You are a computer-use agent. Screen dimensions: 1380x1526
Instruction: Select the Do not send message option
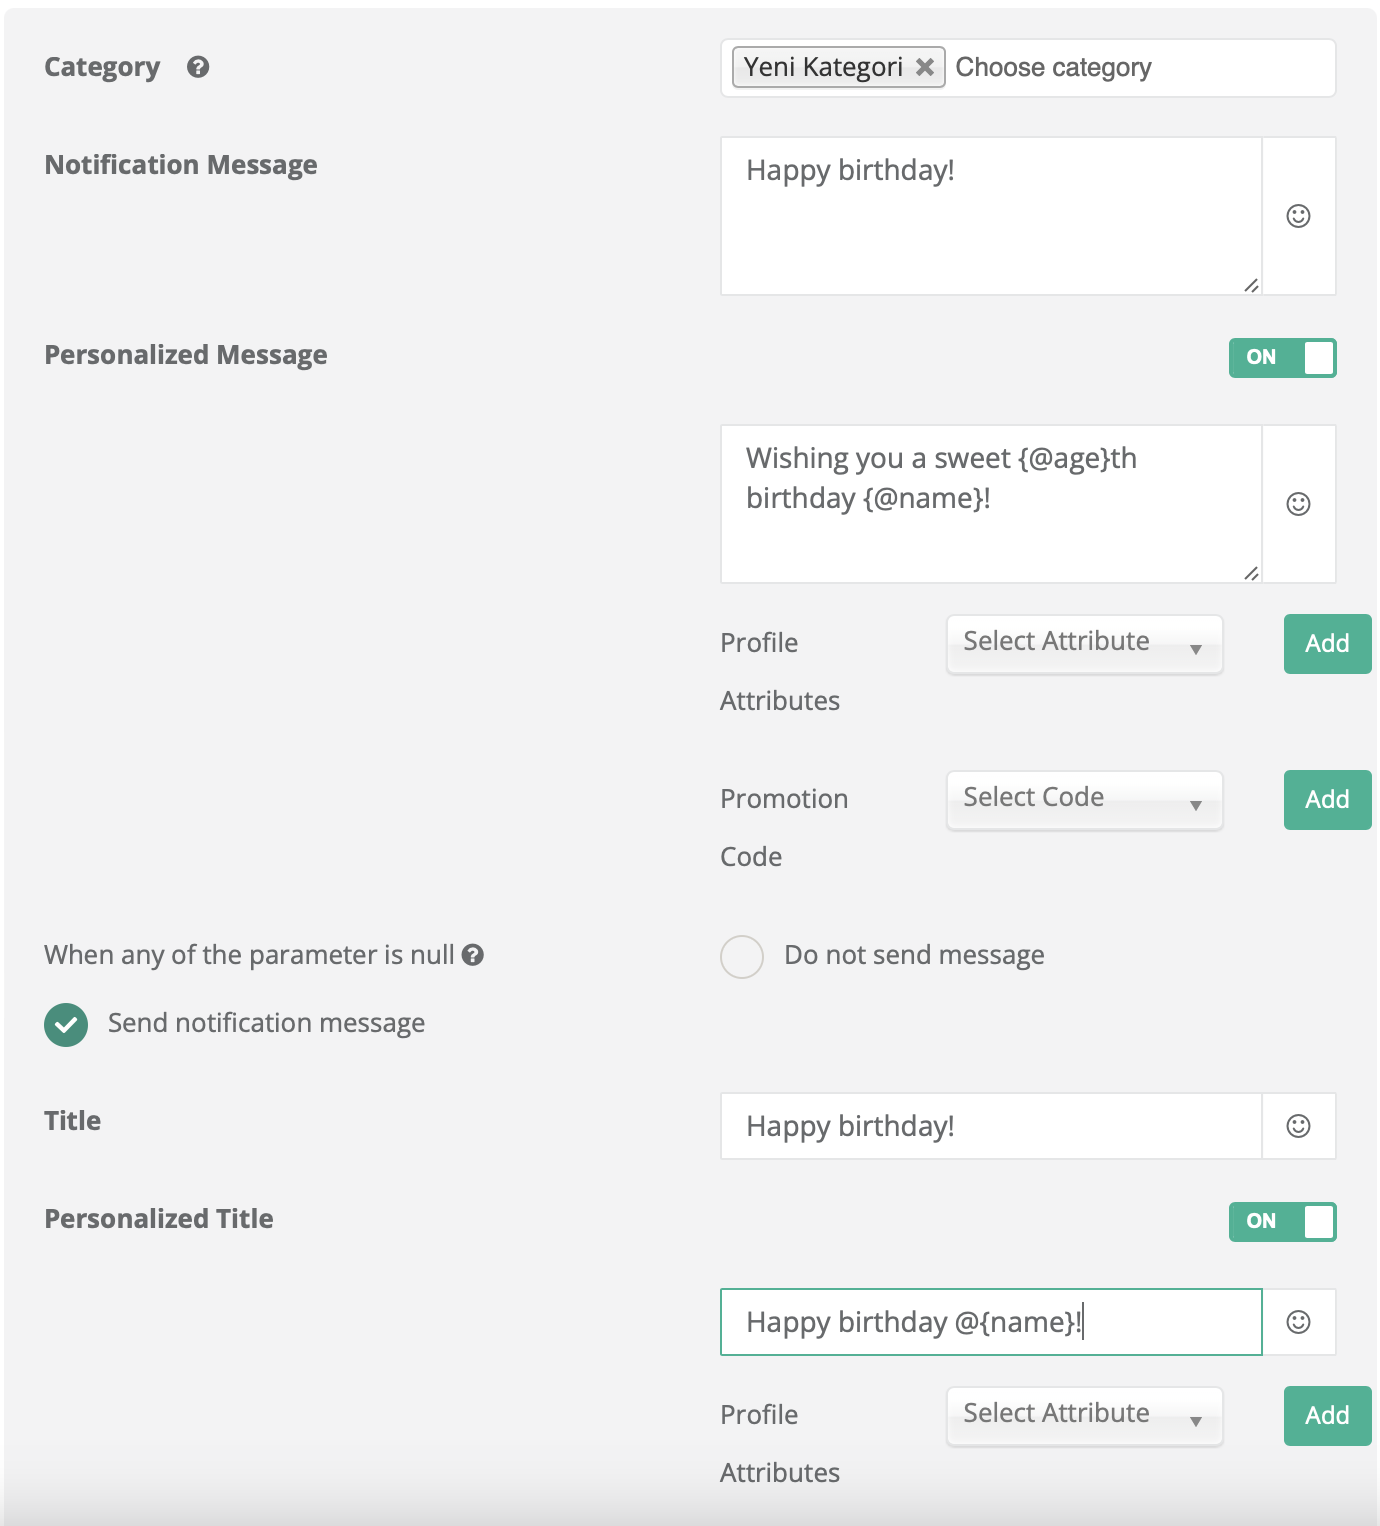point(742,957)
